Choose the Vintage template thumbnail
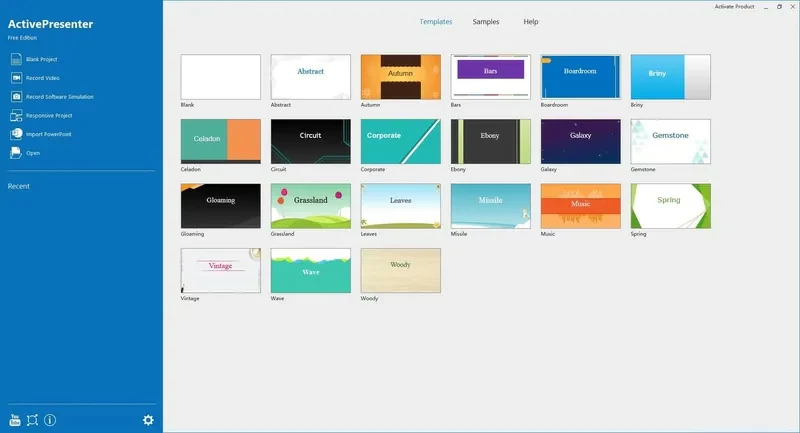This screenshot has height=433, width=800. coord(220,271)
